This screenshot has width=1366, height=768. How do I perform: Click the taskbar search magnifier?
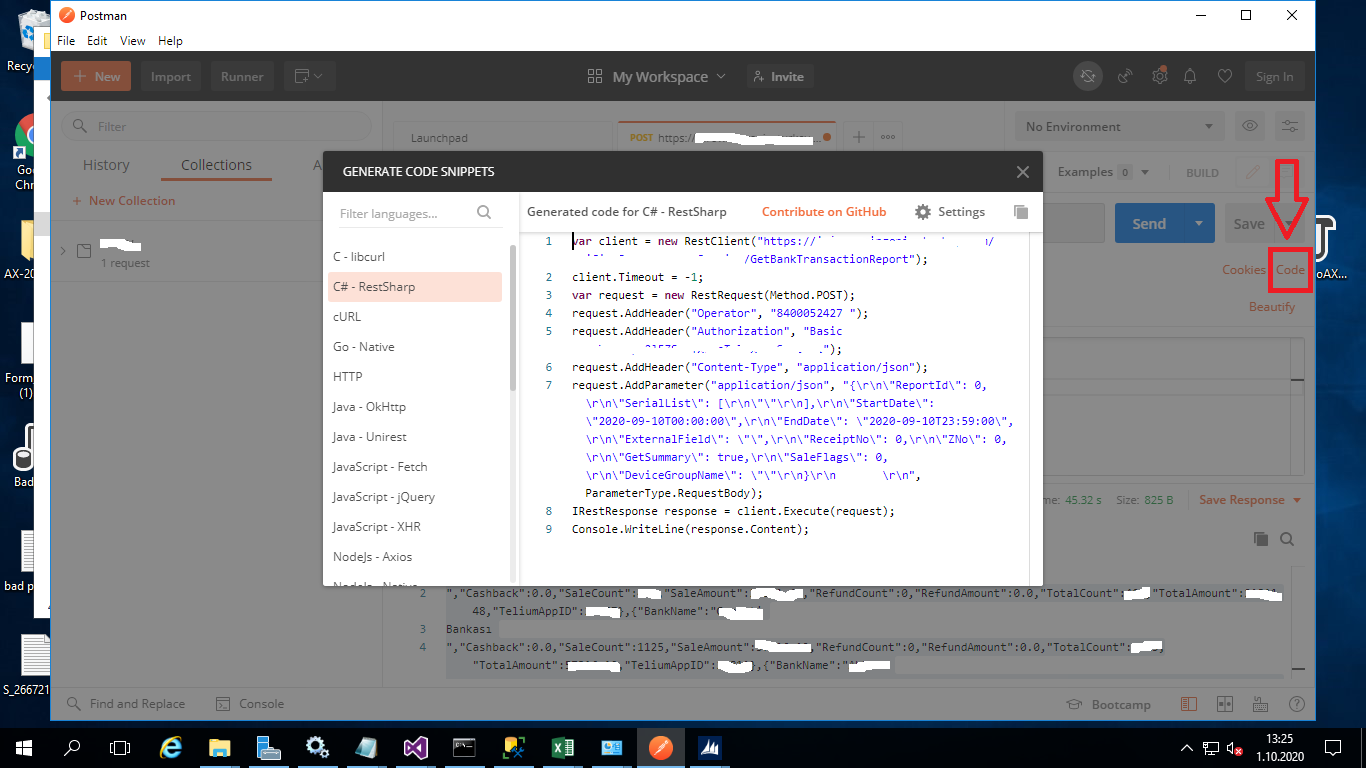pyautogui.click(x=72, y=747)
